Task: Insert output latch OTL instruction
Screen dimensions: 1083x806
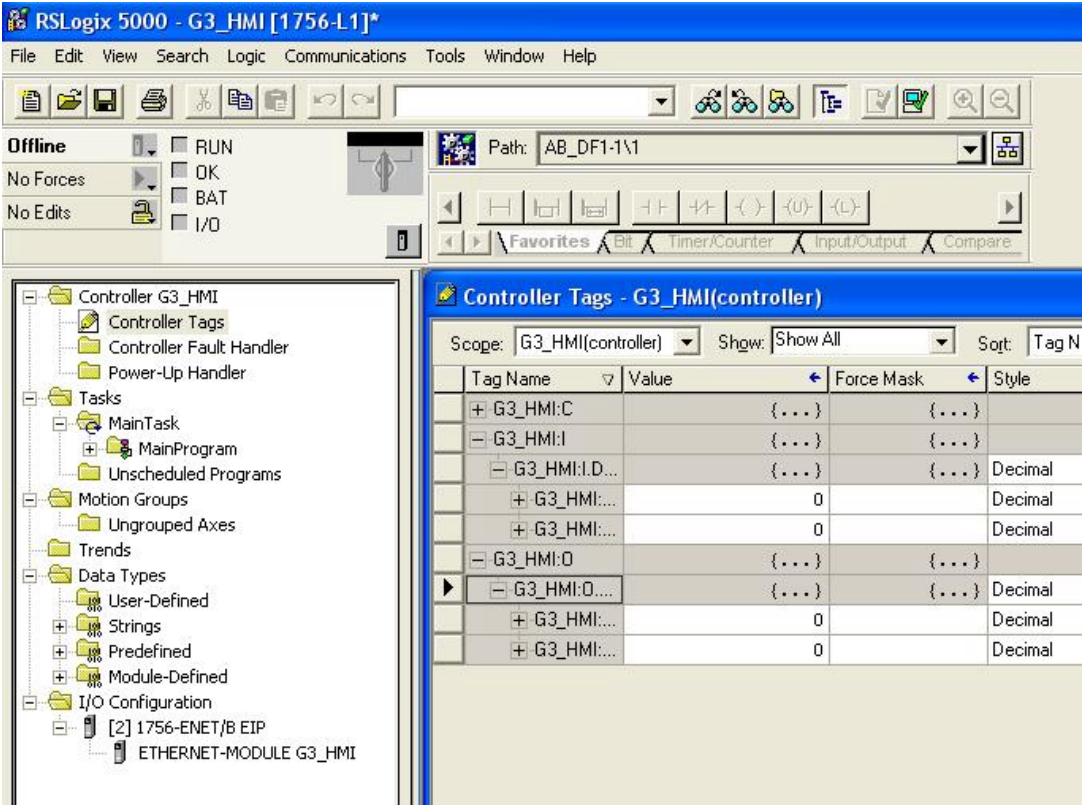Action: click(844, 207)
